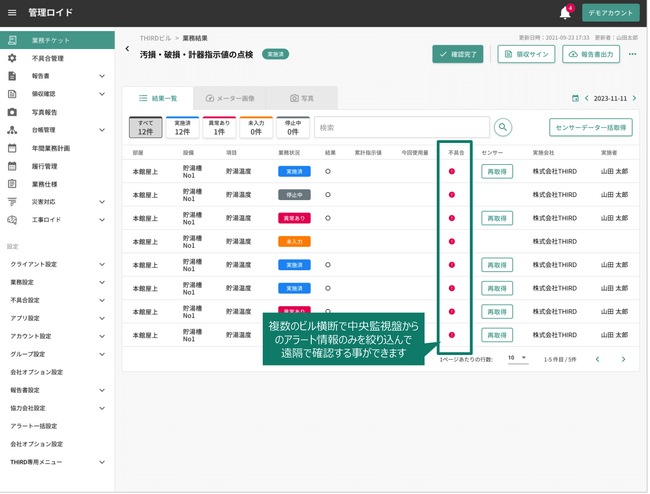Click the 工事ロイド brain icon
Image resolution: width=650 pixels, height=494 pixels.
point(12,220)
